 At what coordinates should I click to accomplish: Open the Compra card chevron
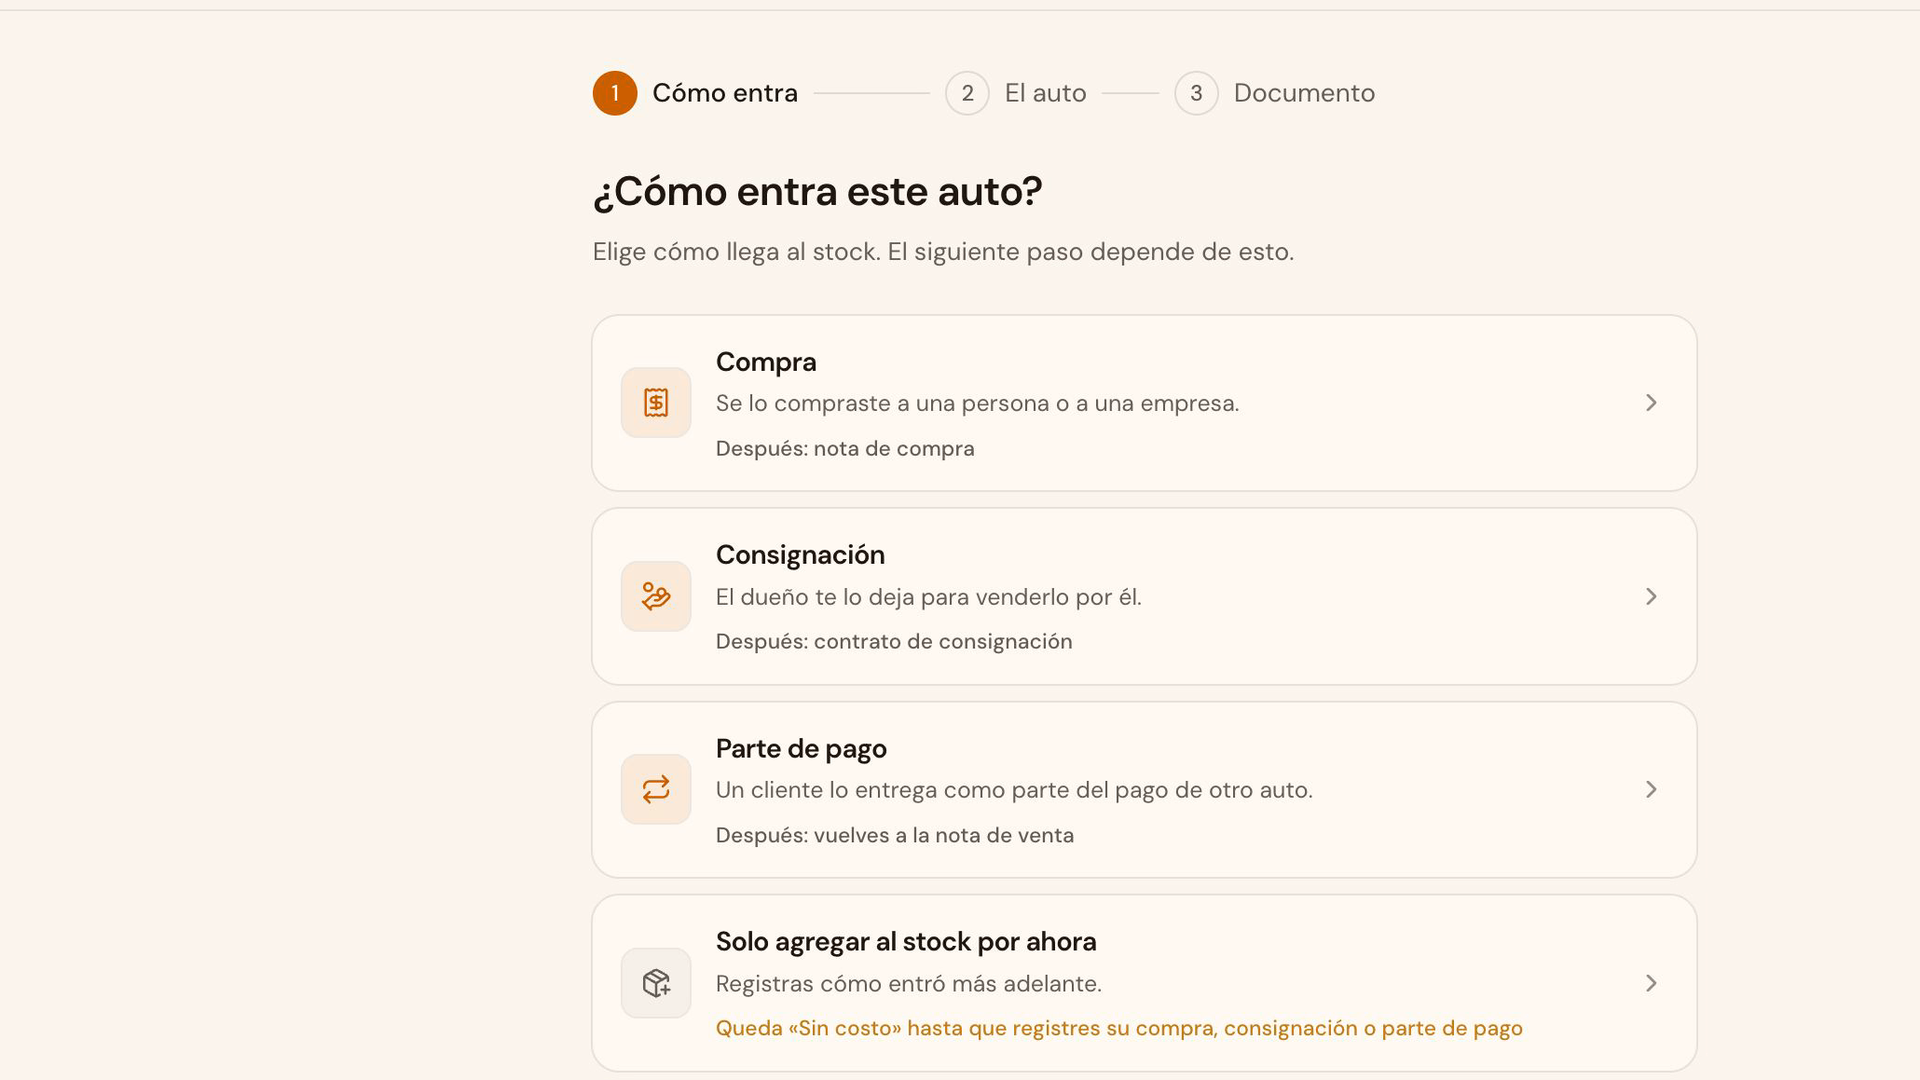[x=1651, y=403]
